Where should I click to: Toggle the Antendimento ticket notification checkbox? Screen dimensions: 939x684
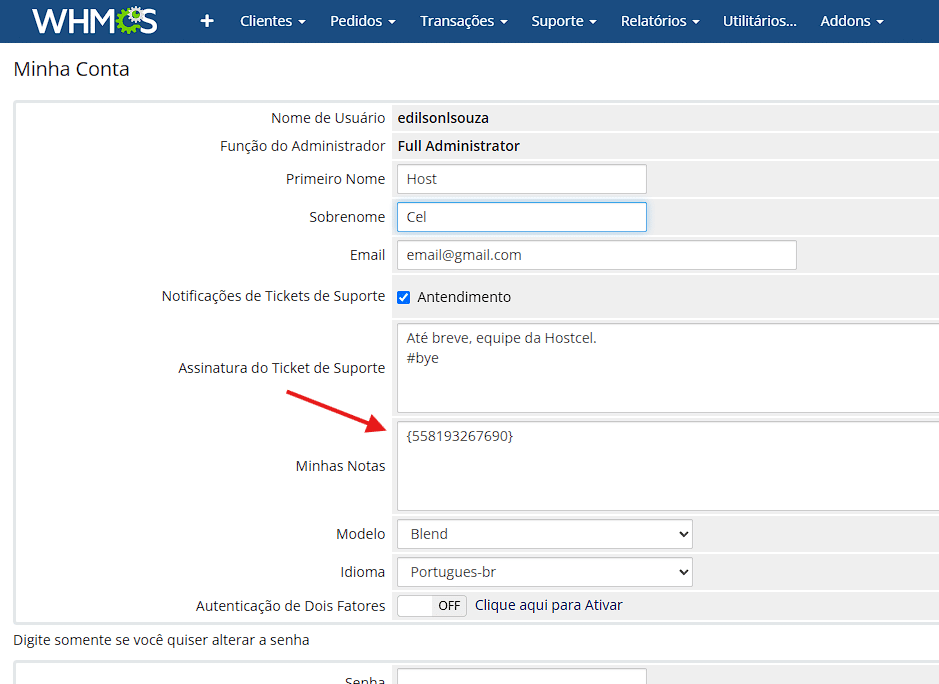pyautogui.click(x=404, y=297)
